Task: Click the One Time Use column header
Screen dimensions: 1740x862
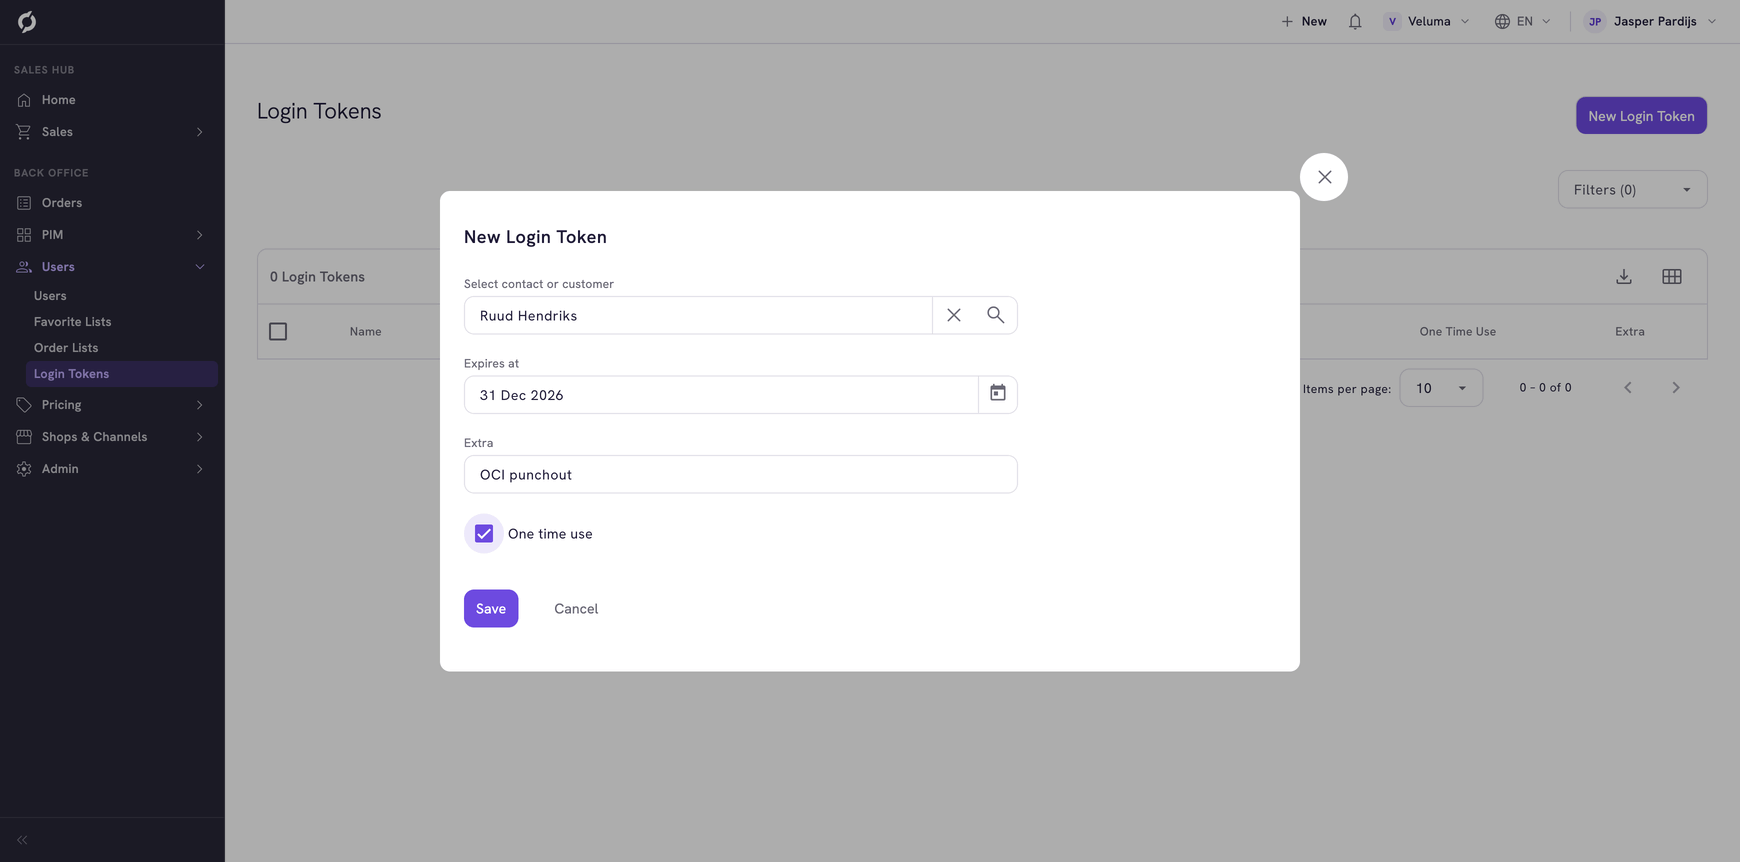Action: (x=1457, y=332)
